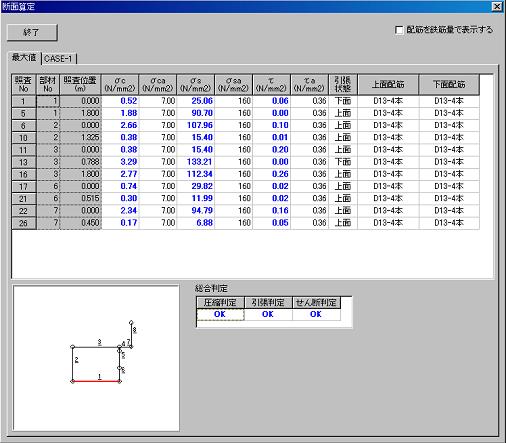506x443 pixels.
Task: Select row header for check No 1
Action: [x=23, y=101]
